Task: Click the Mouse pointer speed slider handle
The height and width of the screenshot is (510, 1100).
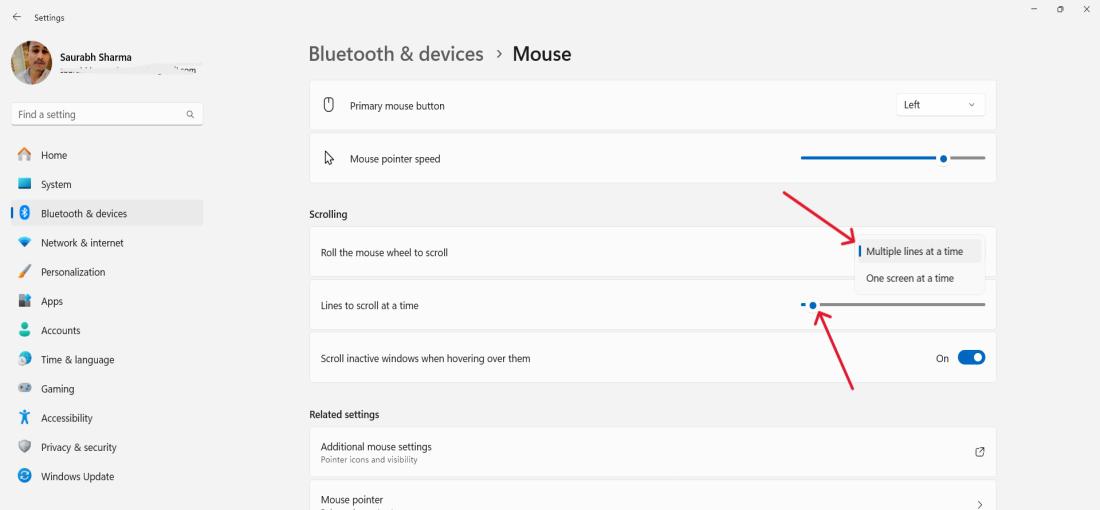Action: coord(943,158)
